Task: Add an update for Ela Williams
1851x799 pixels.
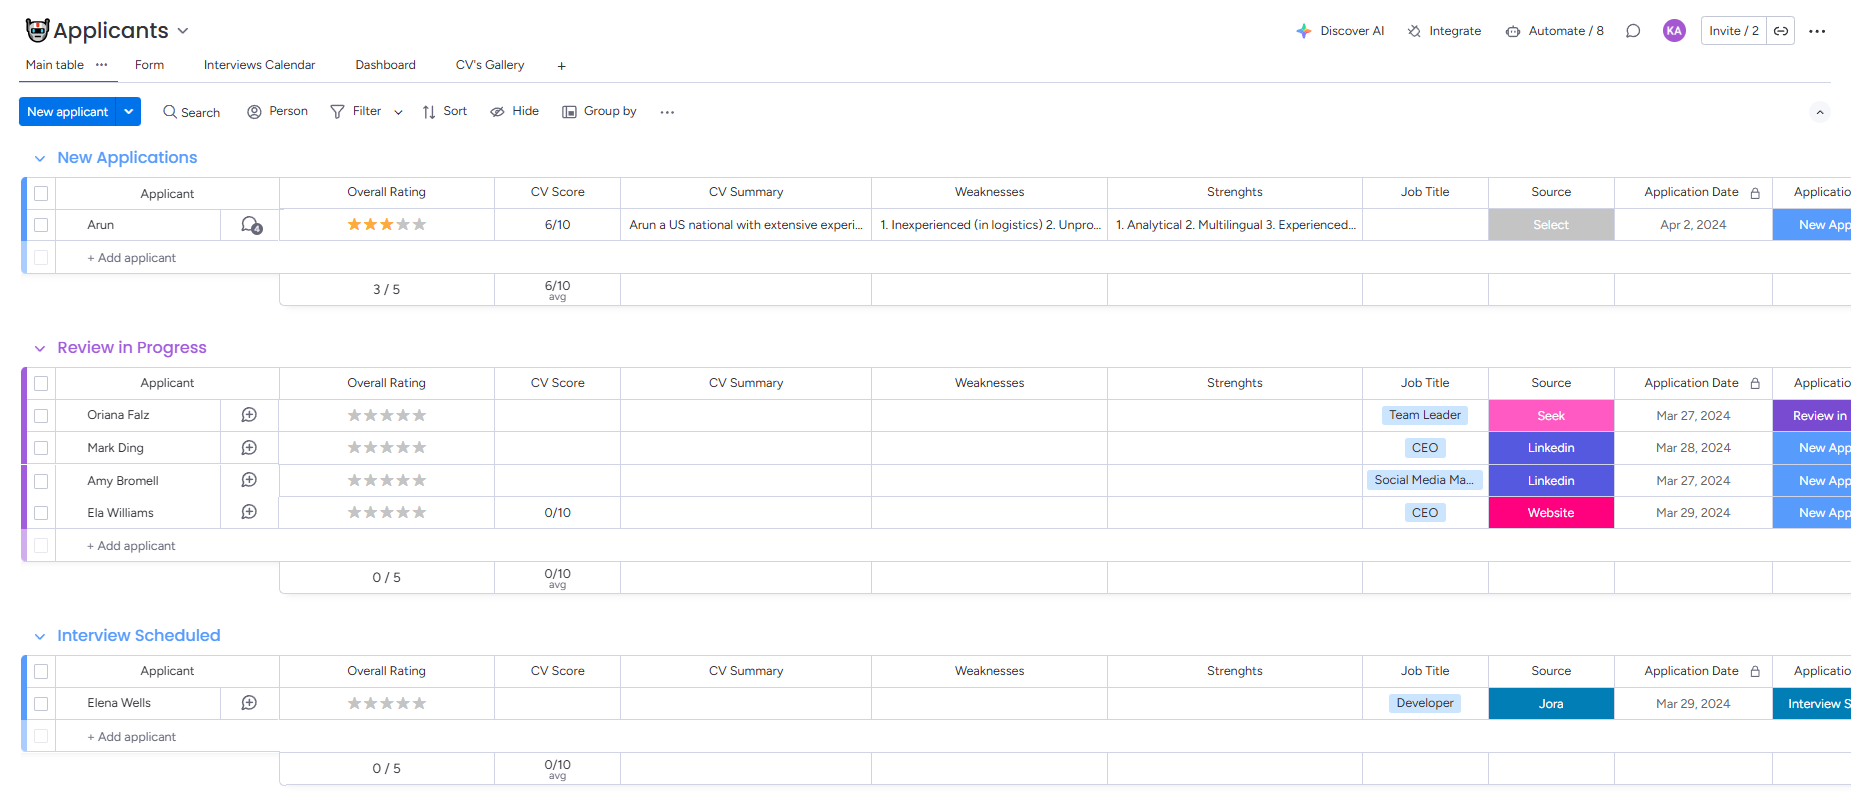Action: [x=249, y=512]
